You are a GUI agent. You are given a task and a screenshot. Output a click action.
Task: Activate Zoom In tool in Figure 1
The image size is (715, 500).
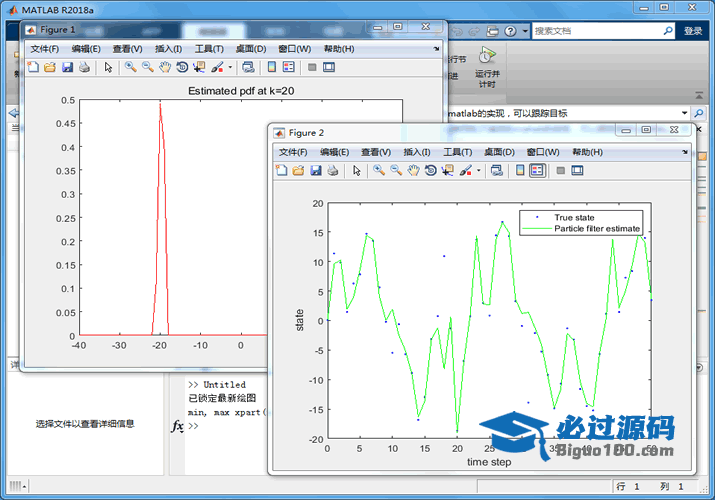[x=130, y=67]
